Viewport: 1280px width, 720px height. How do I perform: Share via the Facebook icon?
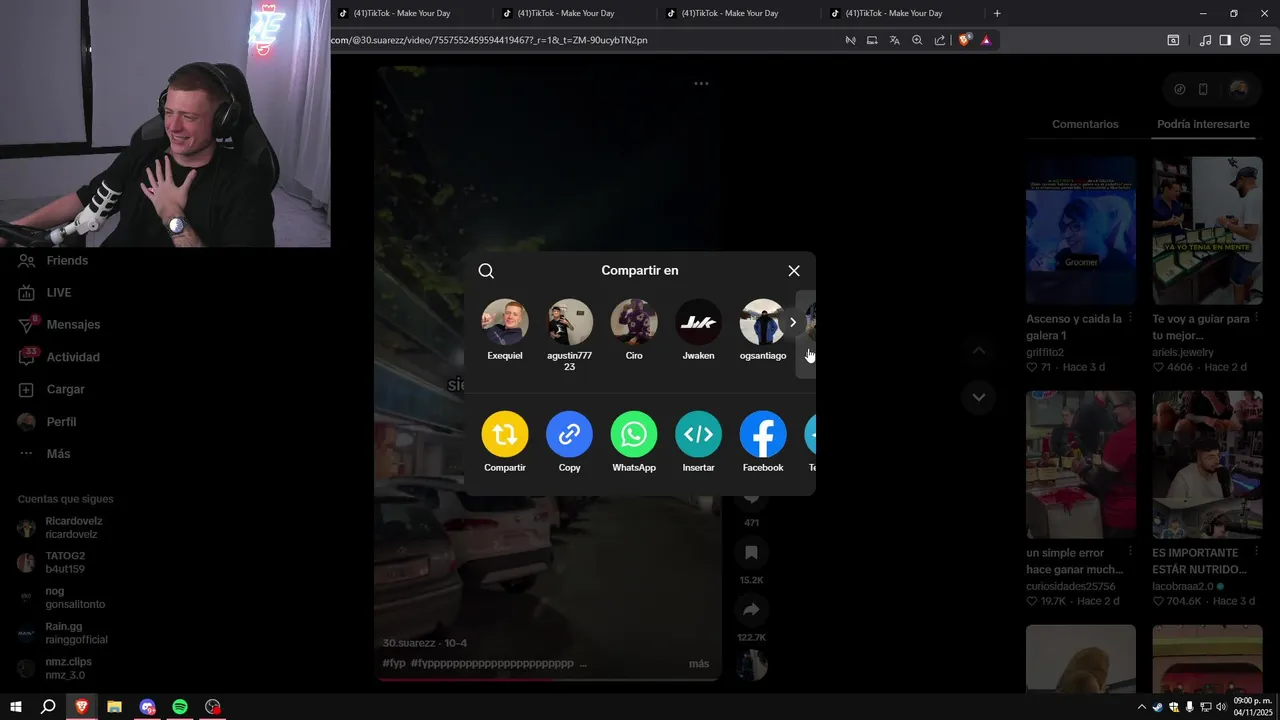tap(763, 434)
